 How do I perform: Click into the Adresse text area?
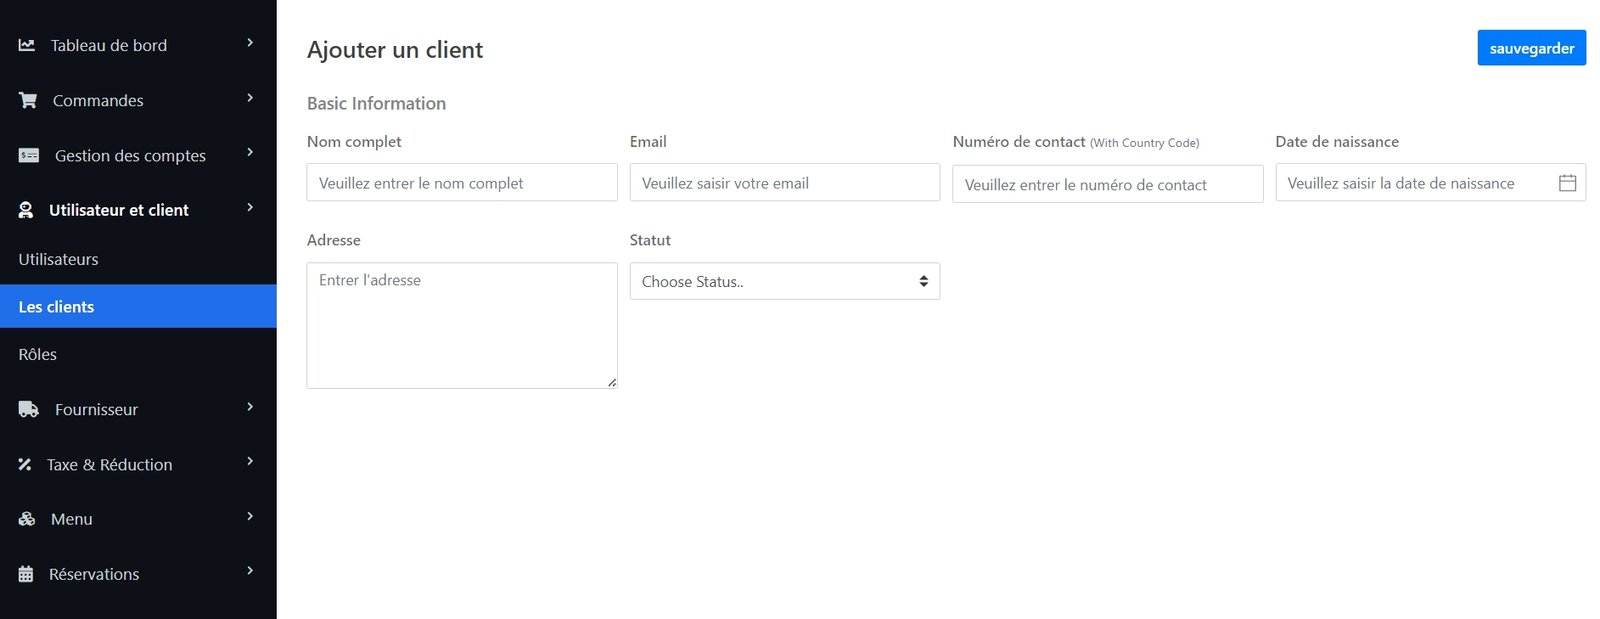point(461,325)
